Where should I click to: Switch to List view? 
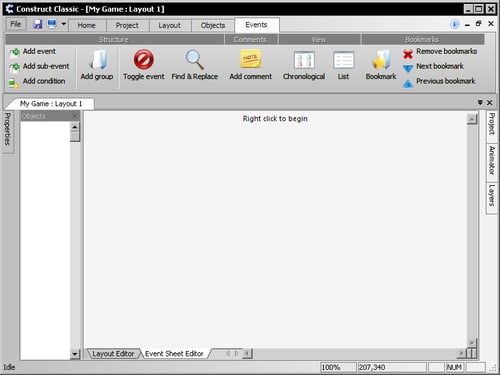point(343,60)
